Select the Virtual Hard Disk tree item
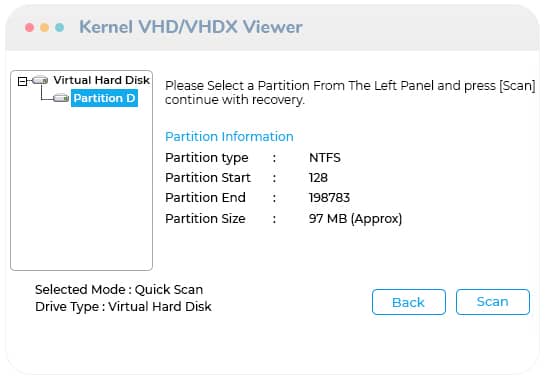The height and width of the screenshot is (380, 545). click(101, 80)
